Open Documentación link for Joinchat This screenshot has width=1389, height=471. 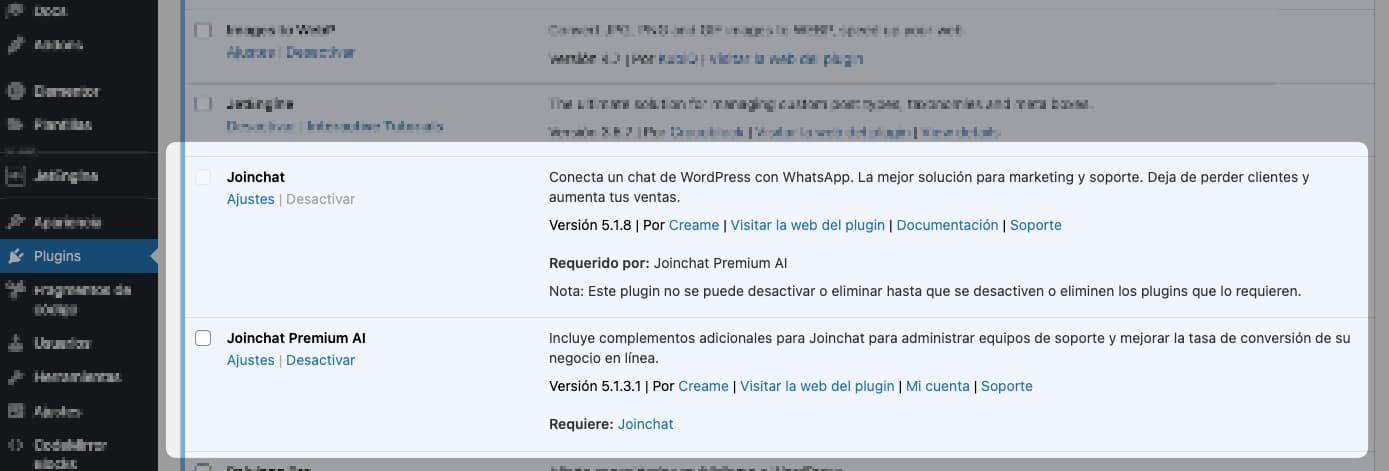point(947,225)
